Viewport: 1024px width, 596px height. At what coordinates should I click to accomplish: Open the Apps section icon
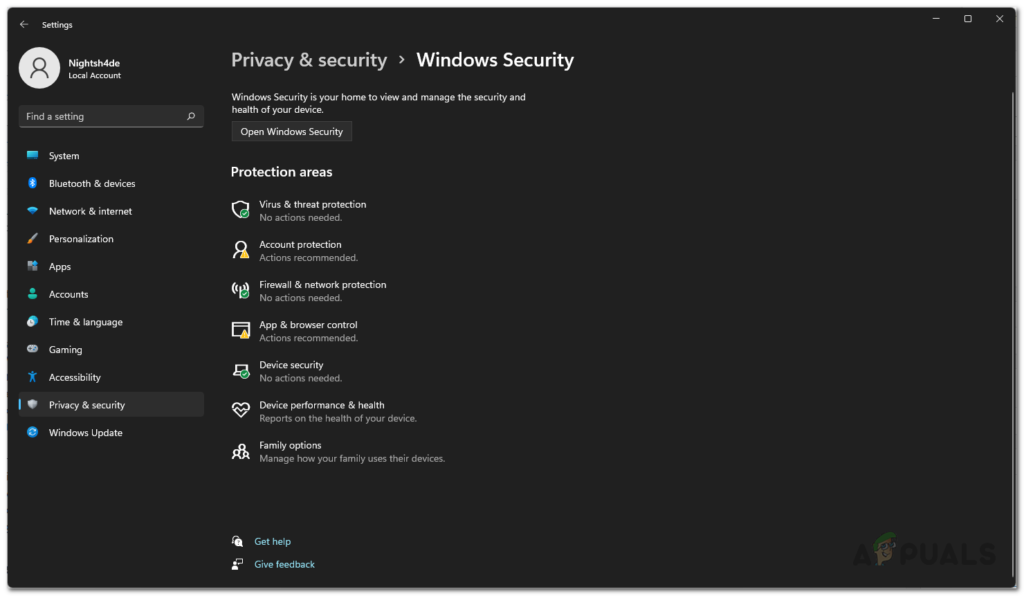pyautogui.click(x=33, y=266)
